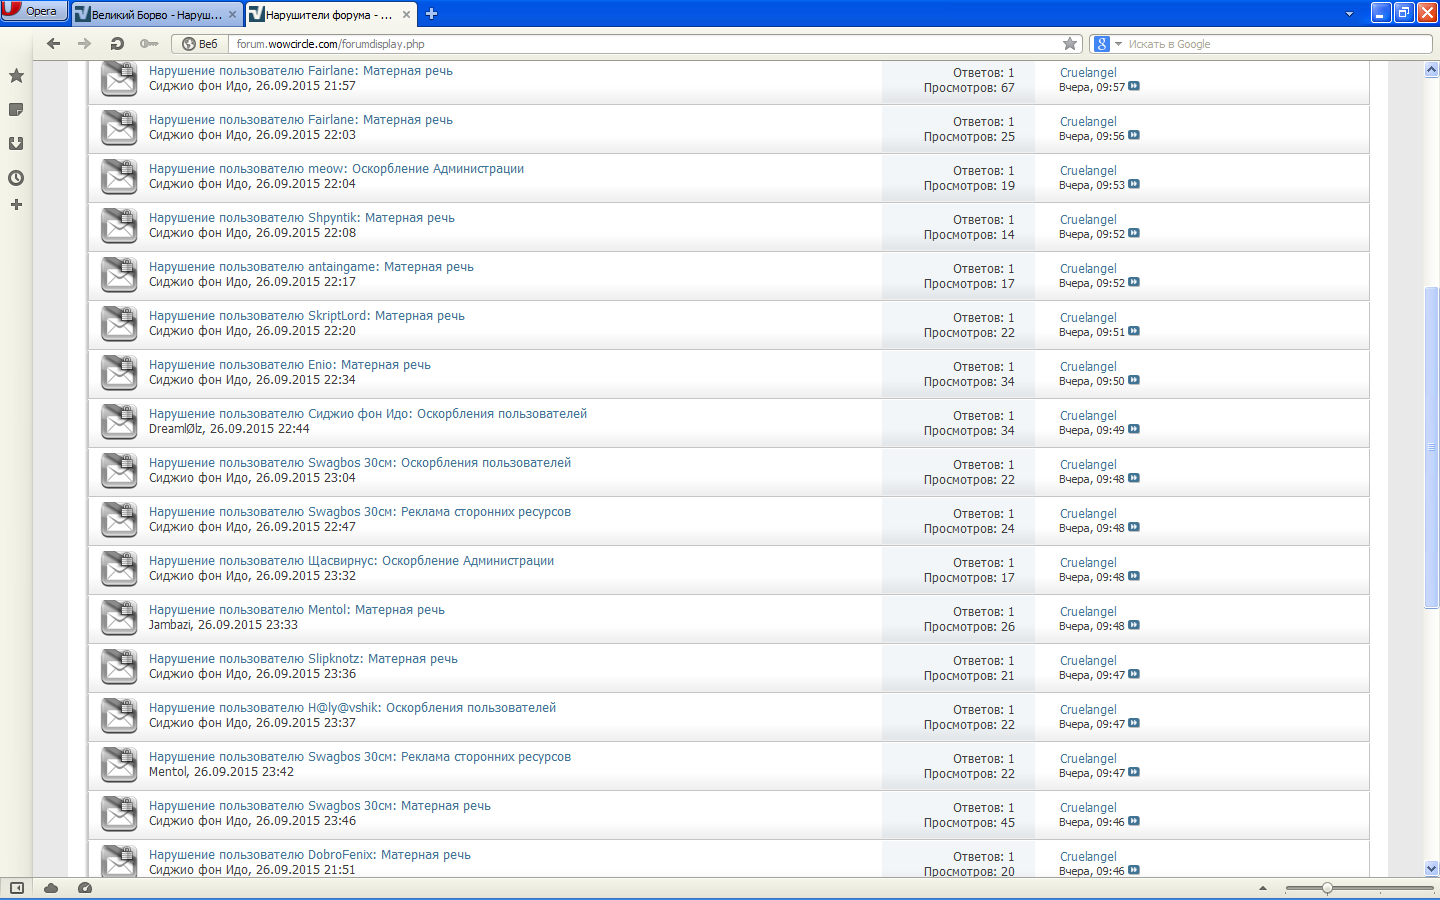1440x900 pixels.
Task: Open thread SkriptLord: Матерная речь
Action: (307, 316)
